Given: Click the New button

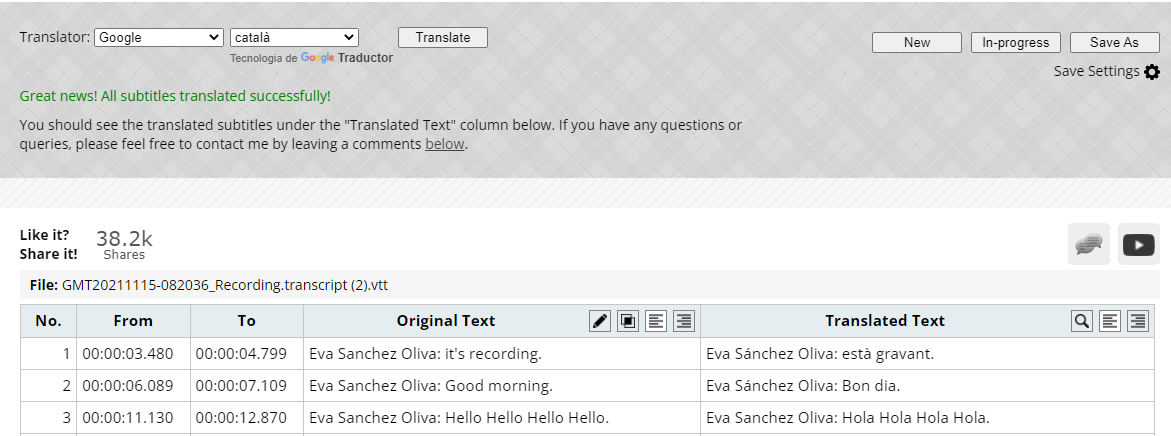Looking at the screenshot, I should (x=916, y=42).
